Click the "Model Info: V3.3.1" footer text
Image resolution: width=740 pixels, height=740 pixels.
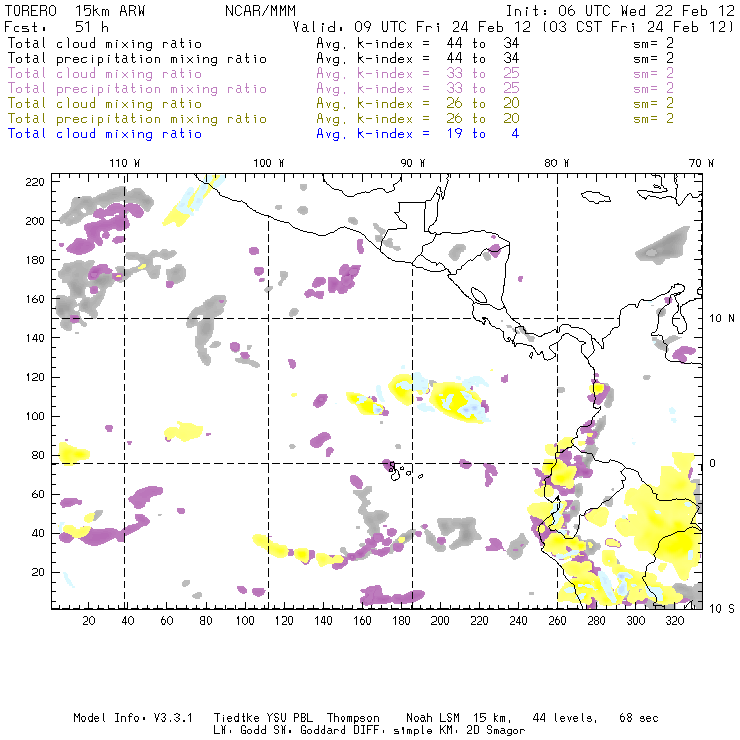[133, 718]
